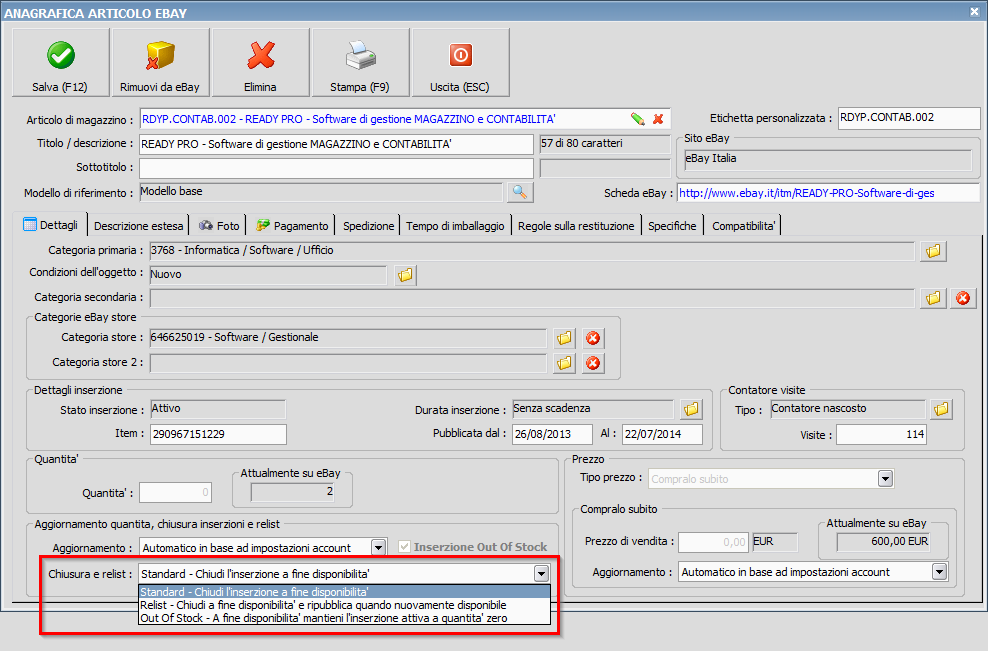Screen dimensions: 988x651
Task: Click the pencil icon for Articolo di magazzino
Action: click(x=638, y=119)
